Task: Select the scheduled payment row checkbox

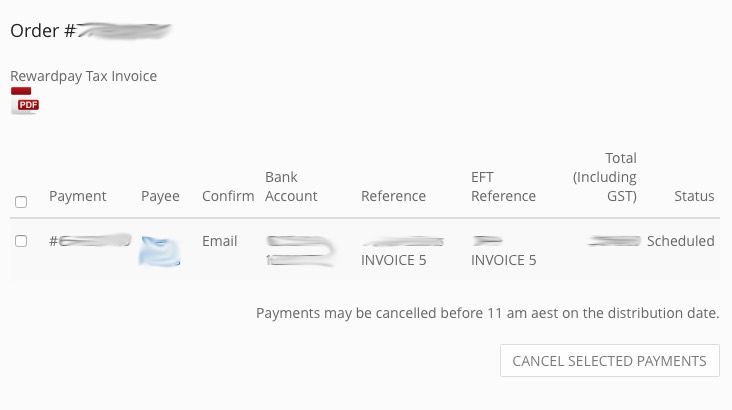Action: click(x=21, y=241)
